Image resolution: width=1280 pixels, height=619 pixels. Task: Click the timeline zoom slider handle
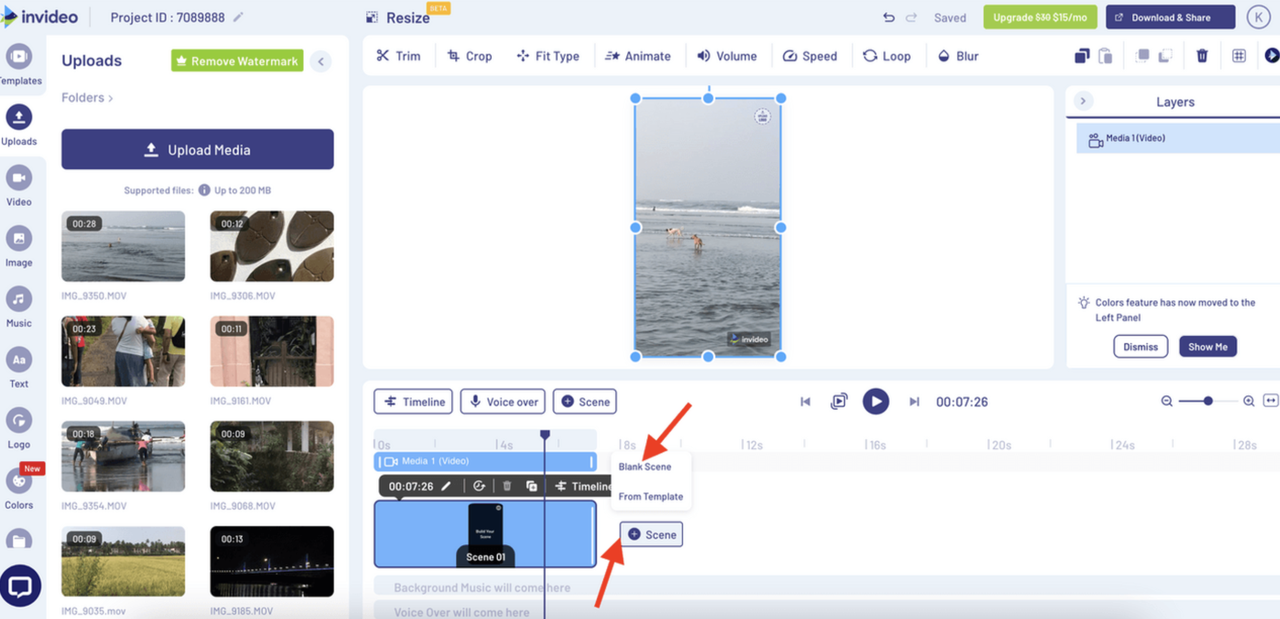pos(1208,401)
